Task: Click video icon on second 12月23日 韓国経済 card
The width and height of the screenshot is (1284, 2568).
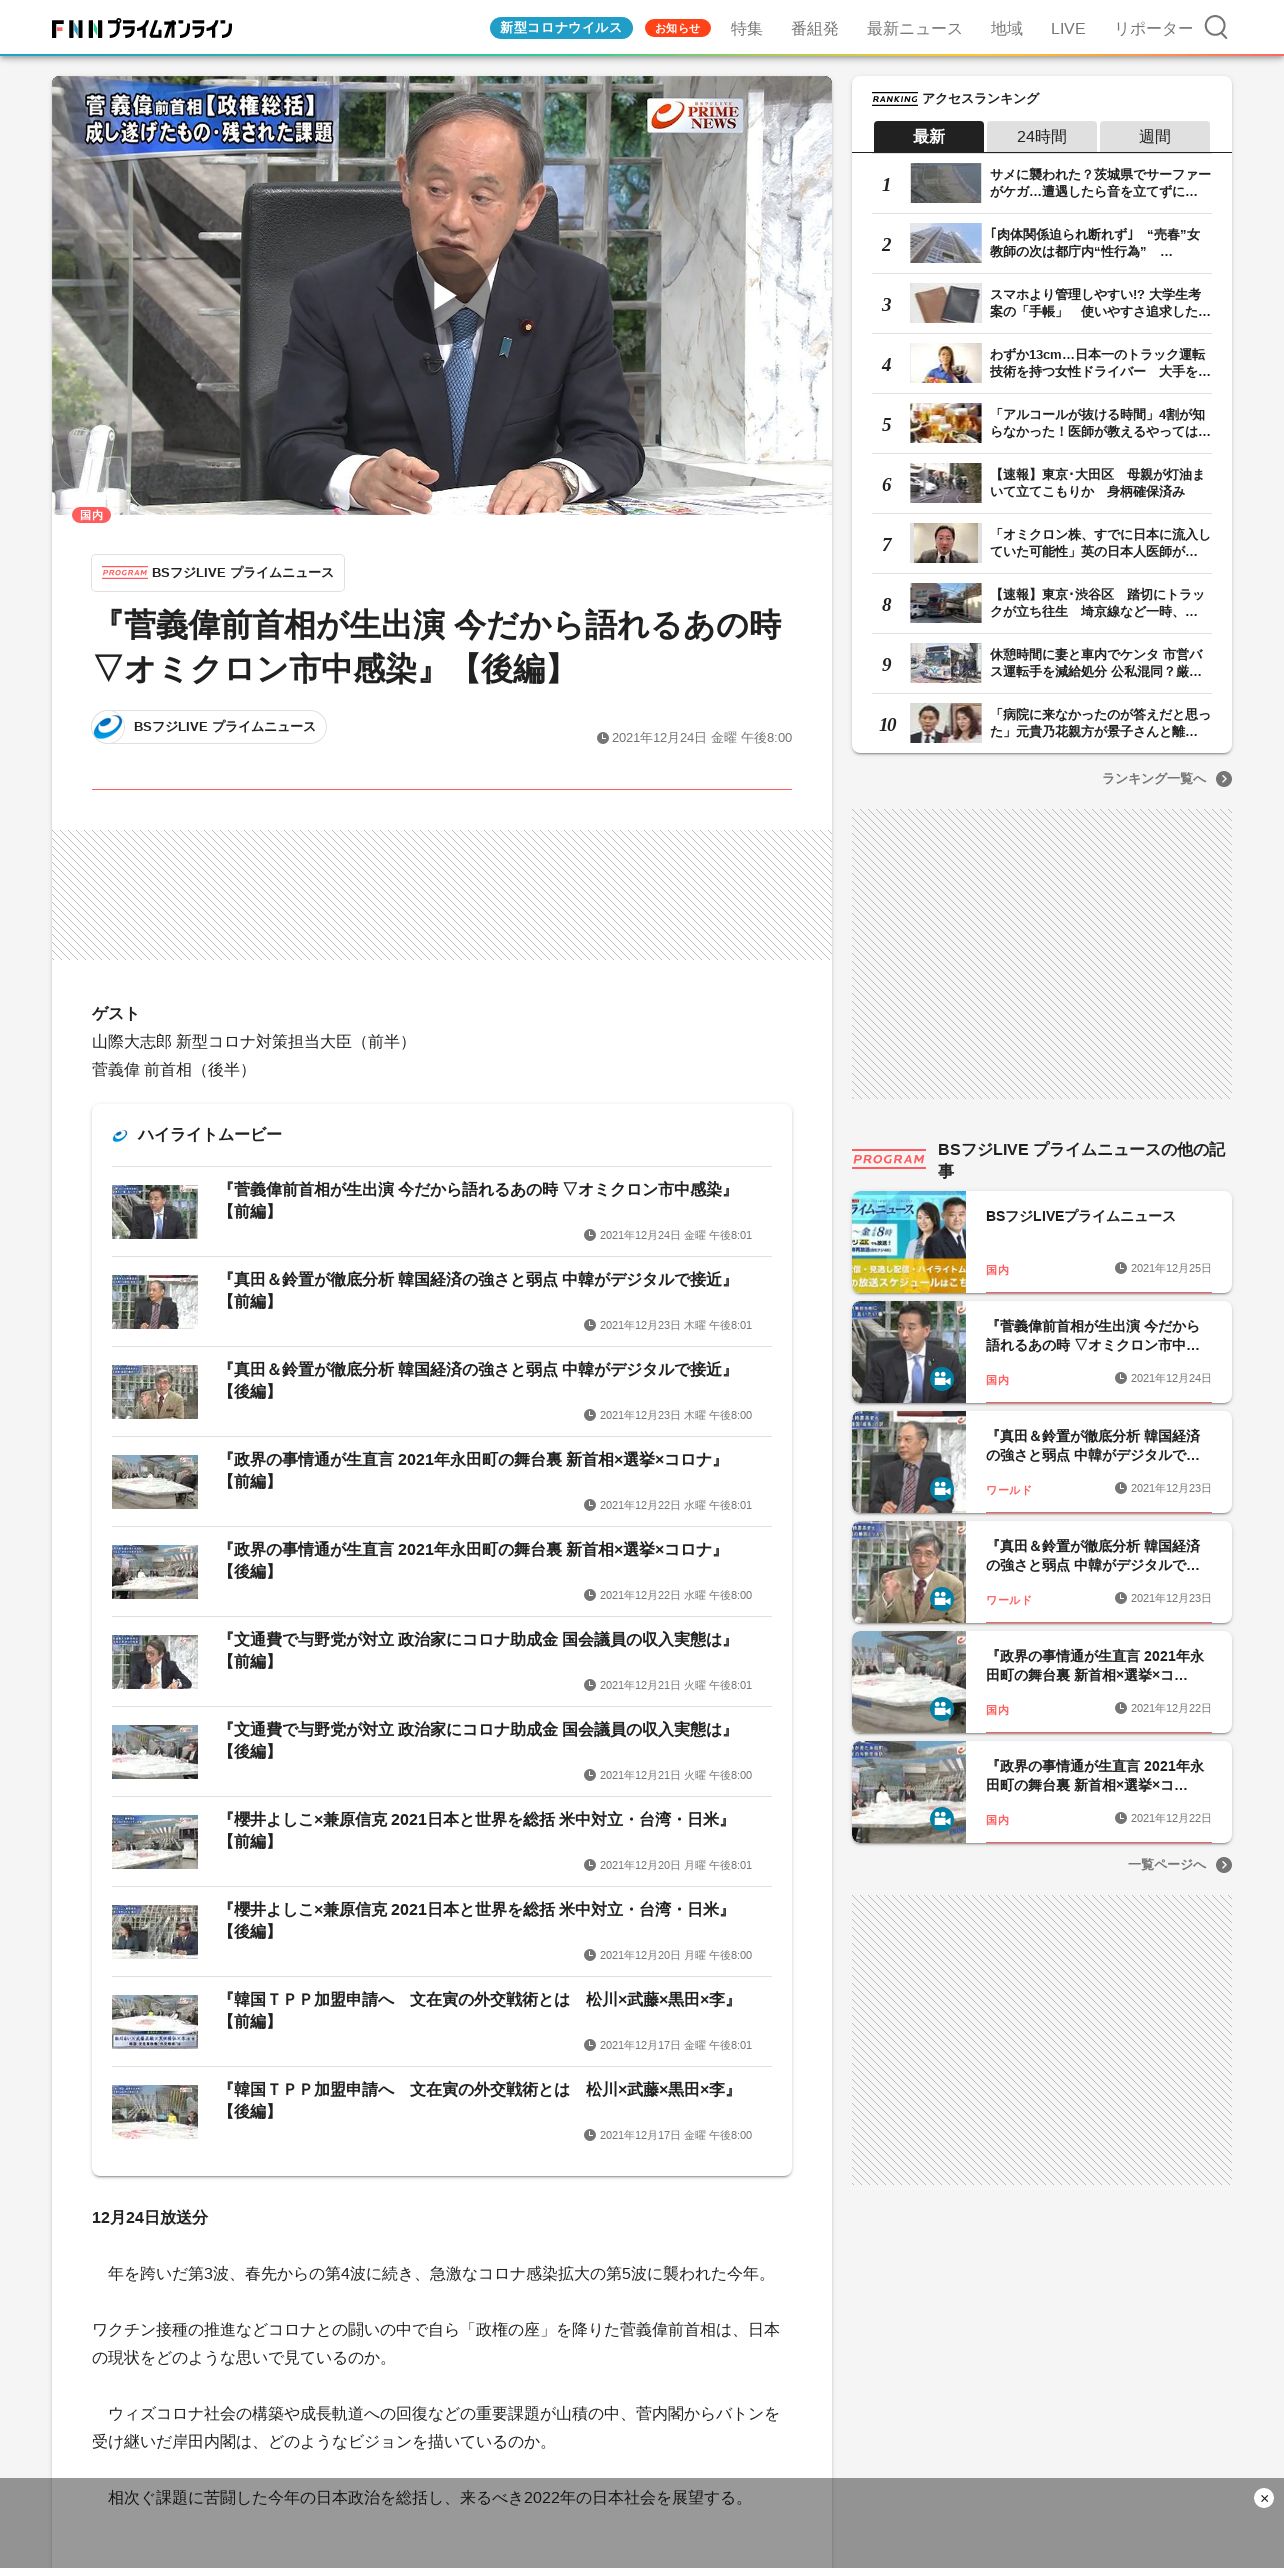Action: 942,1599
